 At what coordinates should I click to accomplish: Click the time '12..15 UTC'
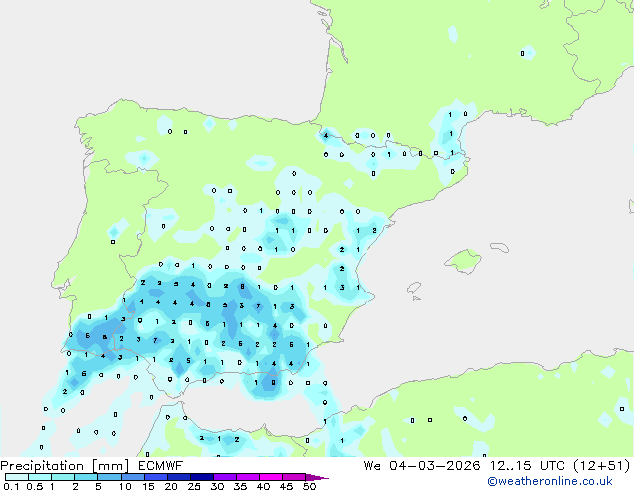pyautogui.click(x=526, y=466)
